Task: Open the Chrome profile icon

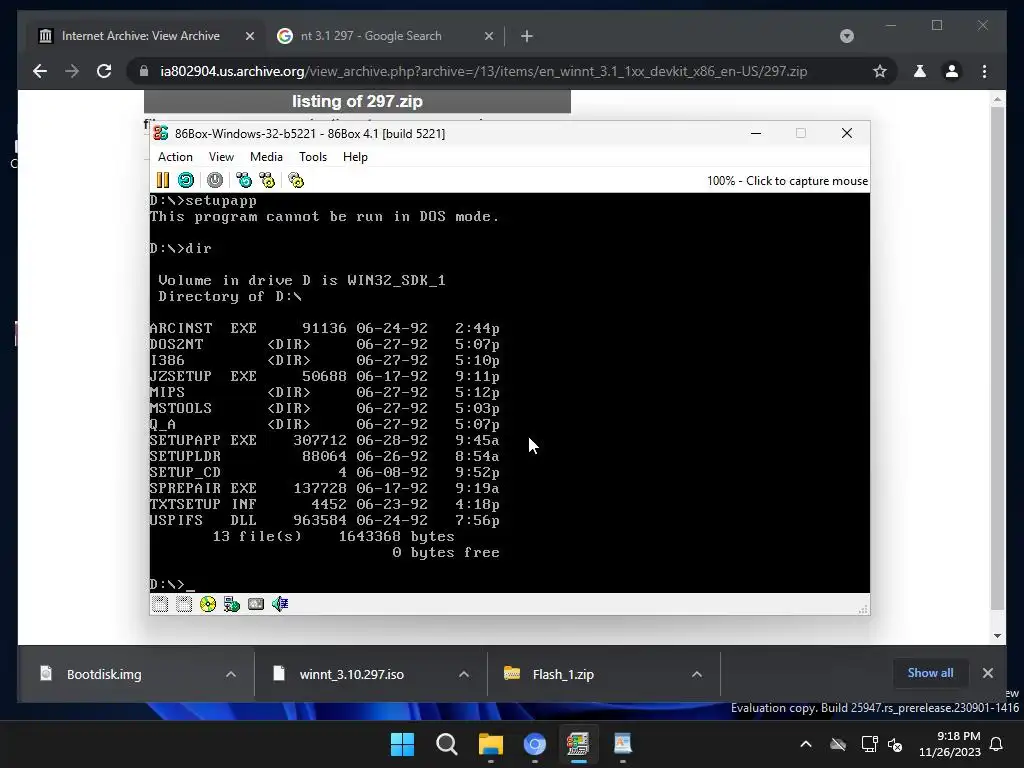Action: click(952, 71)
